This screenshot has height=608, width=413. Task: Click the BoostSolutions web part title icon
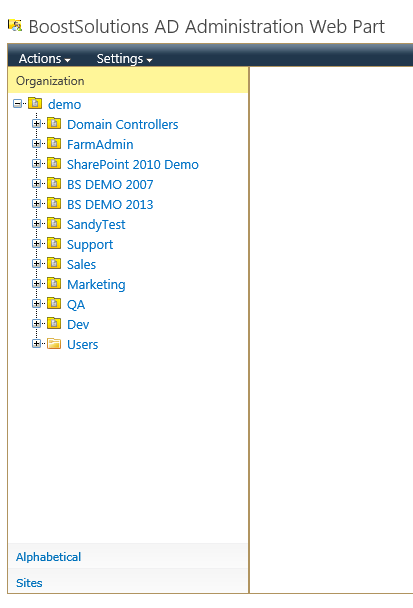(x=15, y=26)
